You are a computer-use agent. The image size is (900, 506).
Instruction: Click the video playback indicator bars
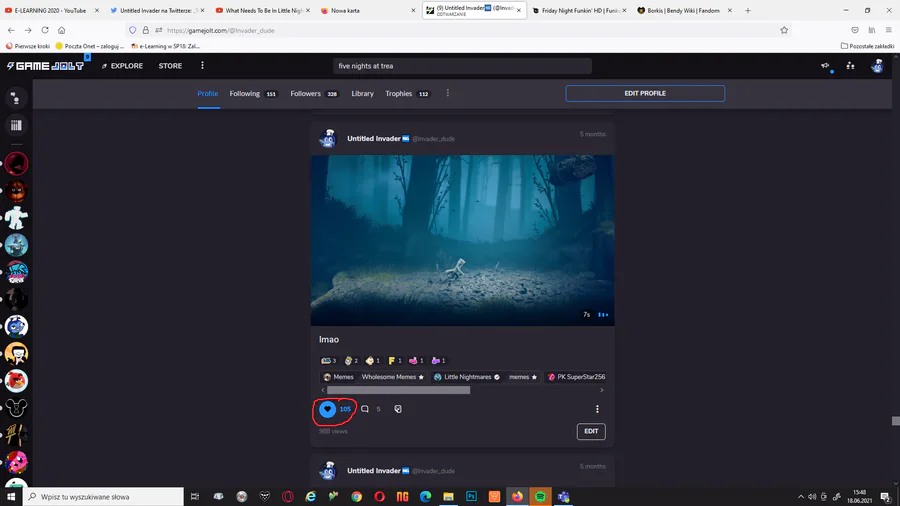coord(603,314)
